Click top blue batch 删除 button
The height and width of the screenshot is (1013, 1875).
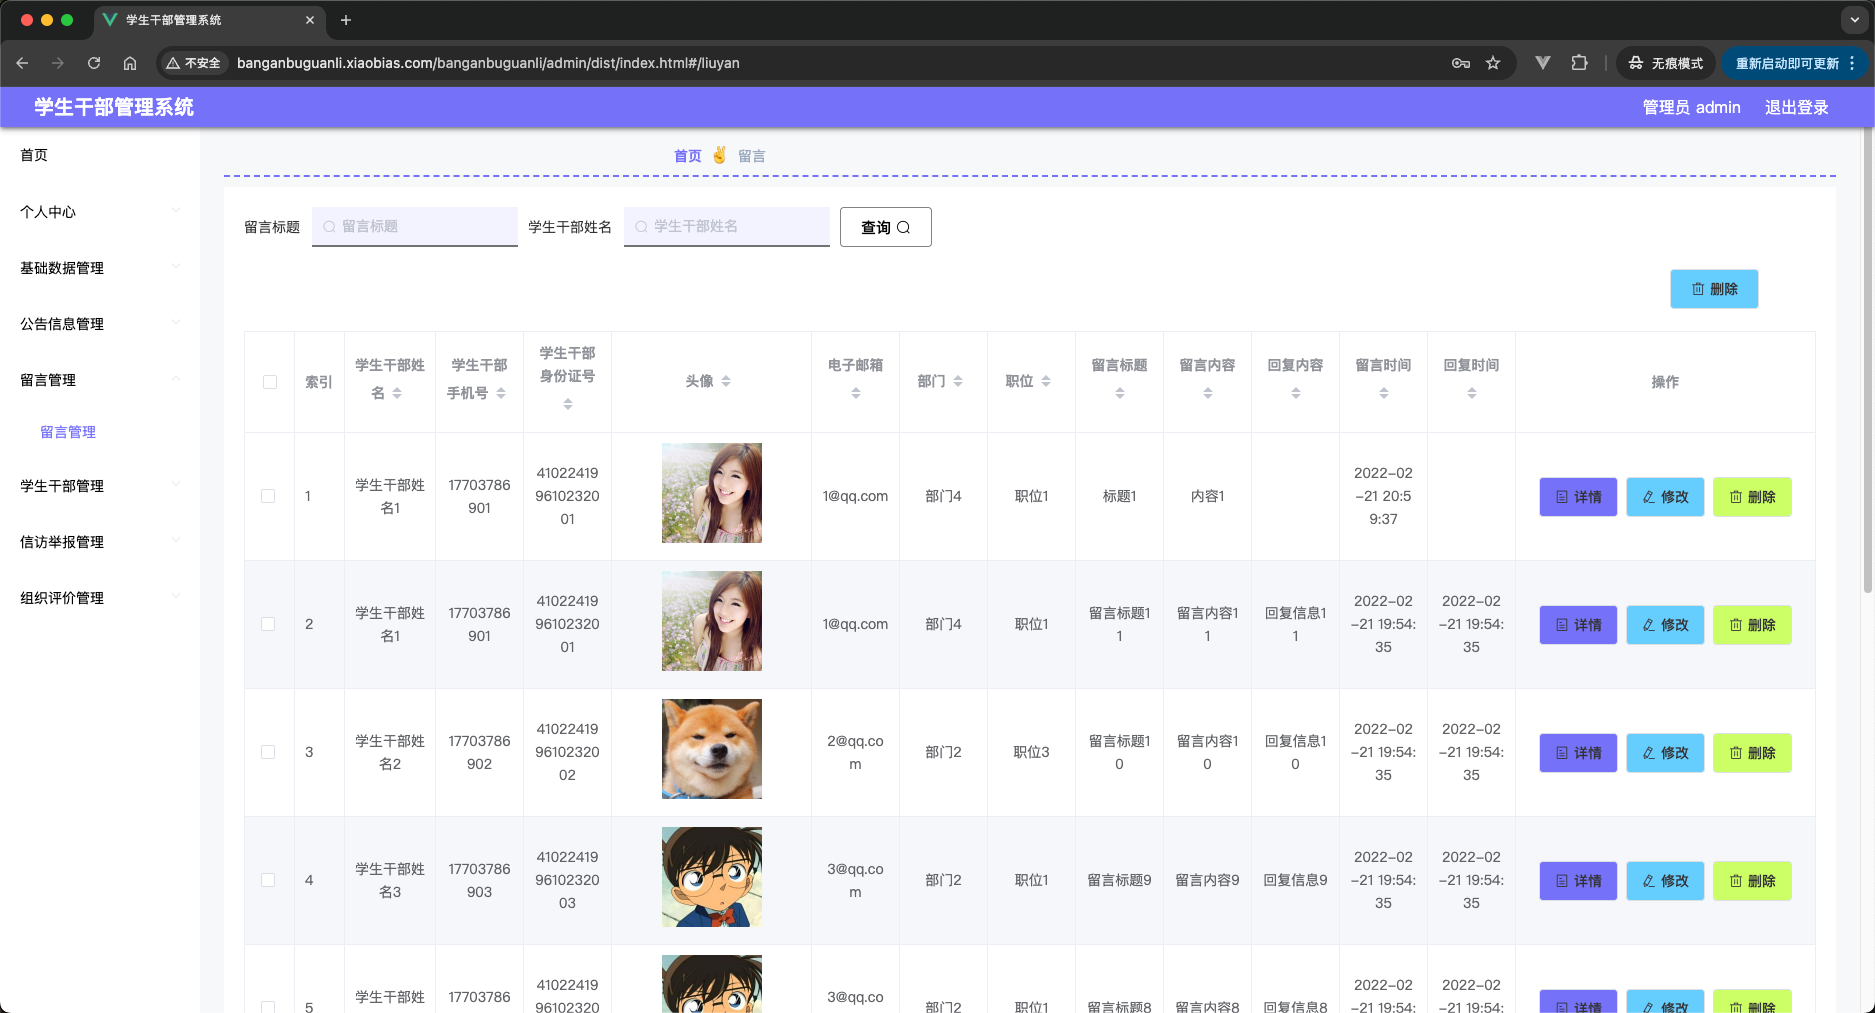1714,289
